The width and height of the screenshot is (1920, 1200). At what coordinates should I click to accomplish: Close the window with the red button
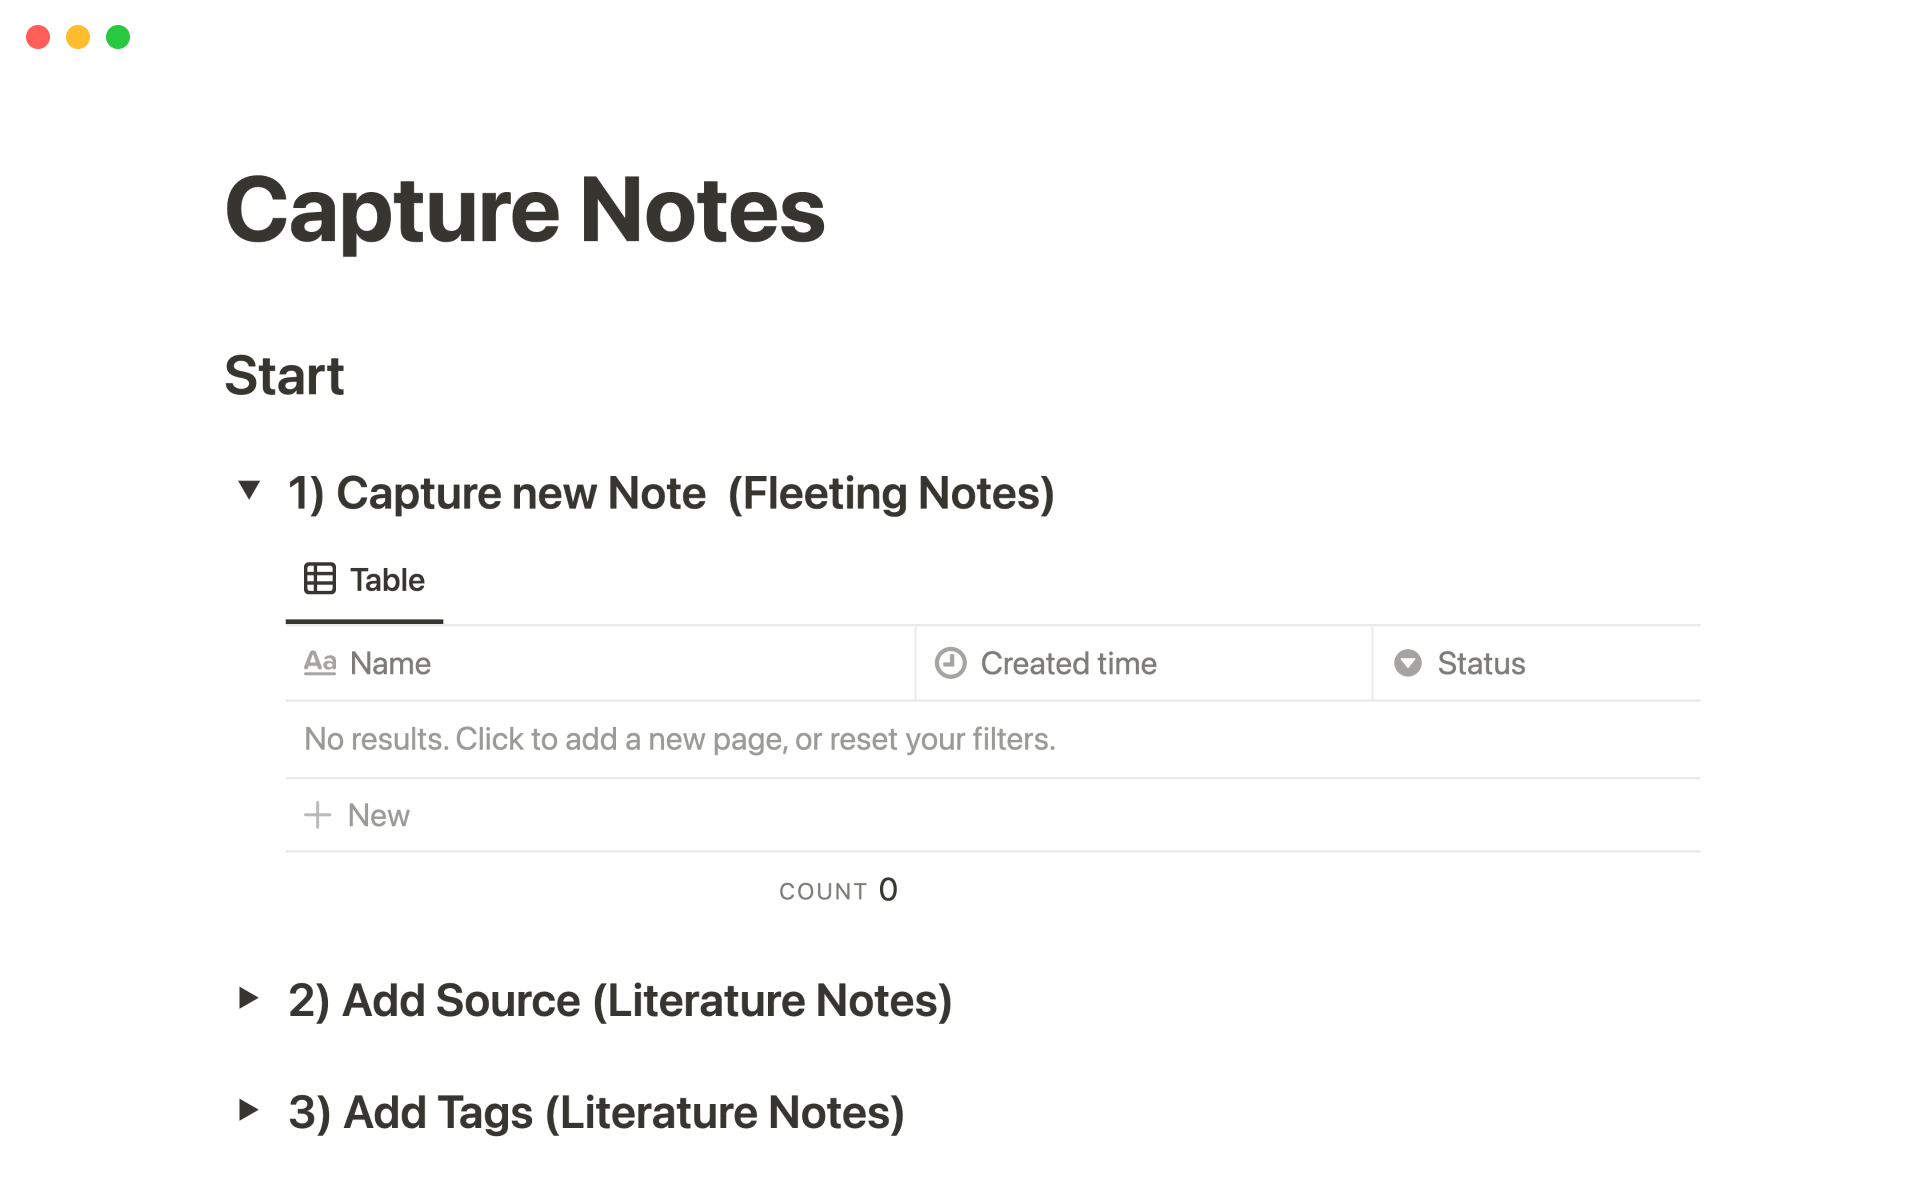point(38,37)
